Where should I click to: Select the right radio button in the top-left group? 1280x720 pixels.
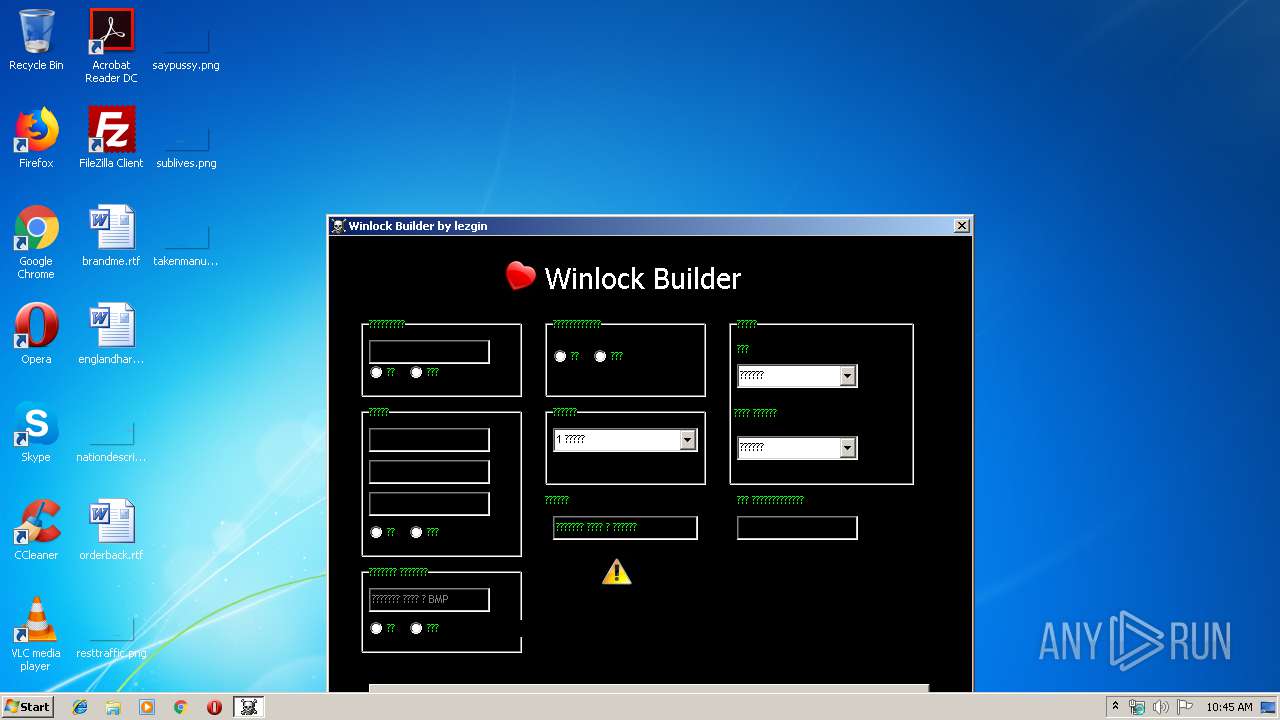pos(416,372)
